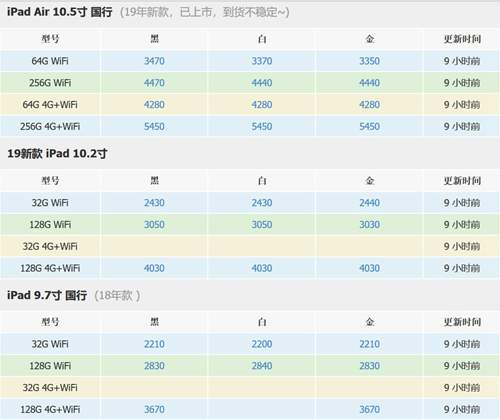Select the iPad 9.7寸 国行 section heading
Viewport: 500px width, 420px height.
[x=47, y=295]
